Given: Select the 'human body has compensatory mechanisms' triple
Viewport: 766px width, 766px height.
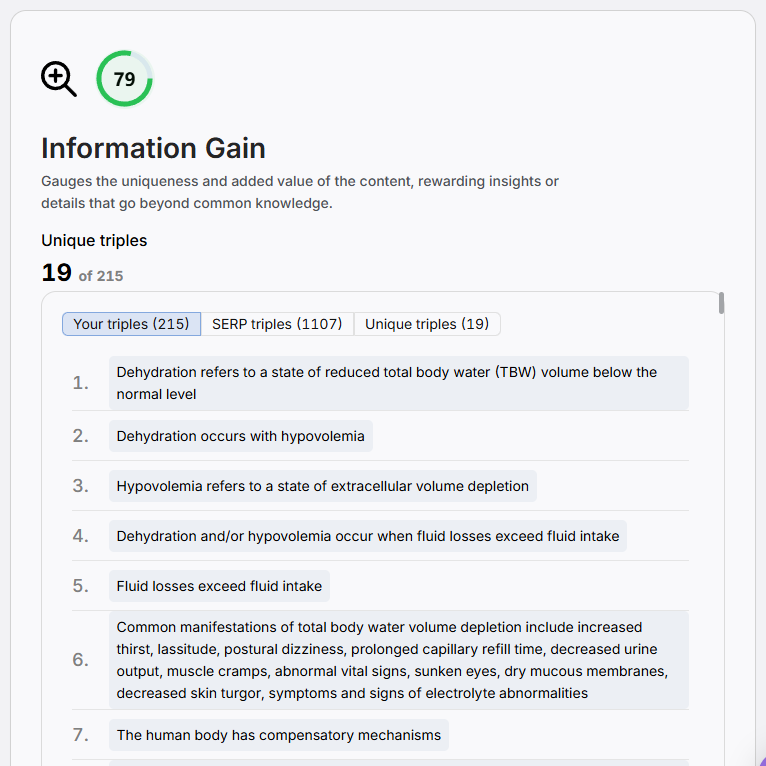Looking at the screenshot, I should (x=278, y=735).
